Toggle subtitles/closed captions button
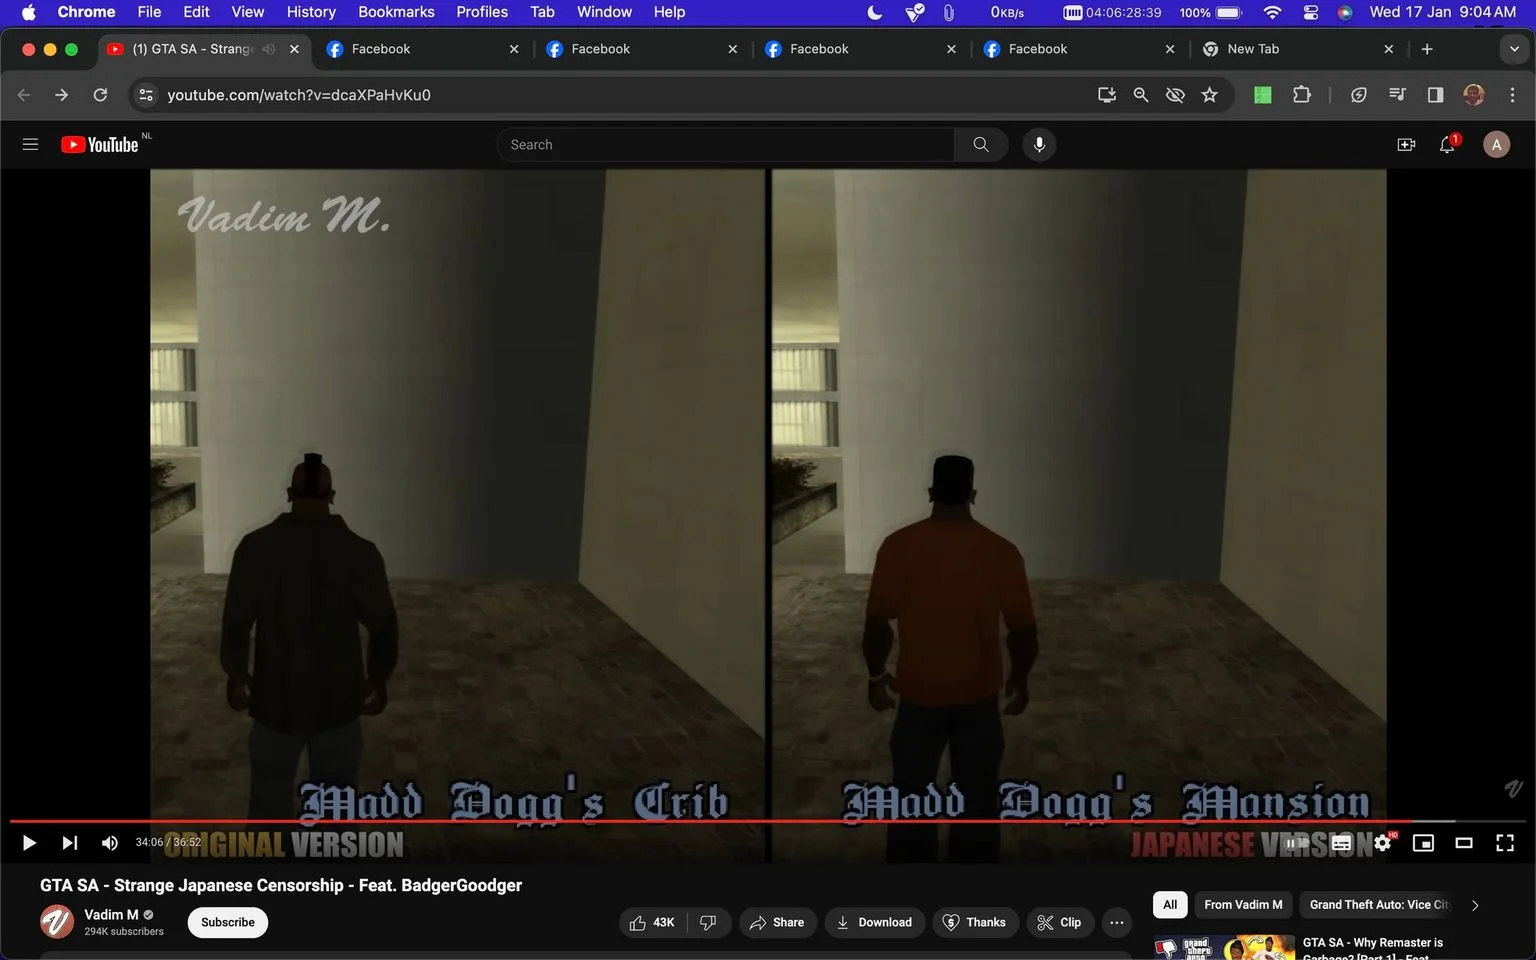This screenshot has height=960, width=1536. (1342, 843)
